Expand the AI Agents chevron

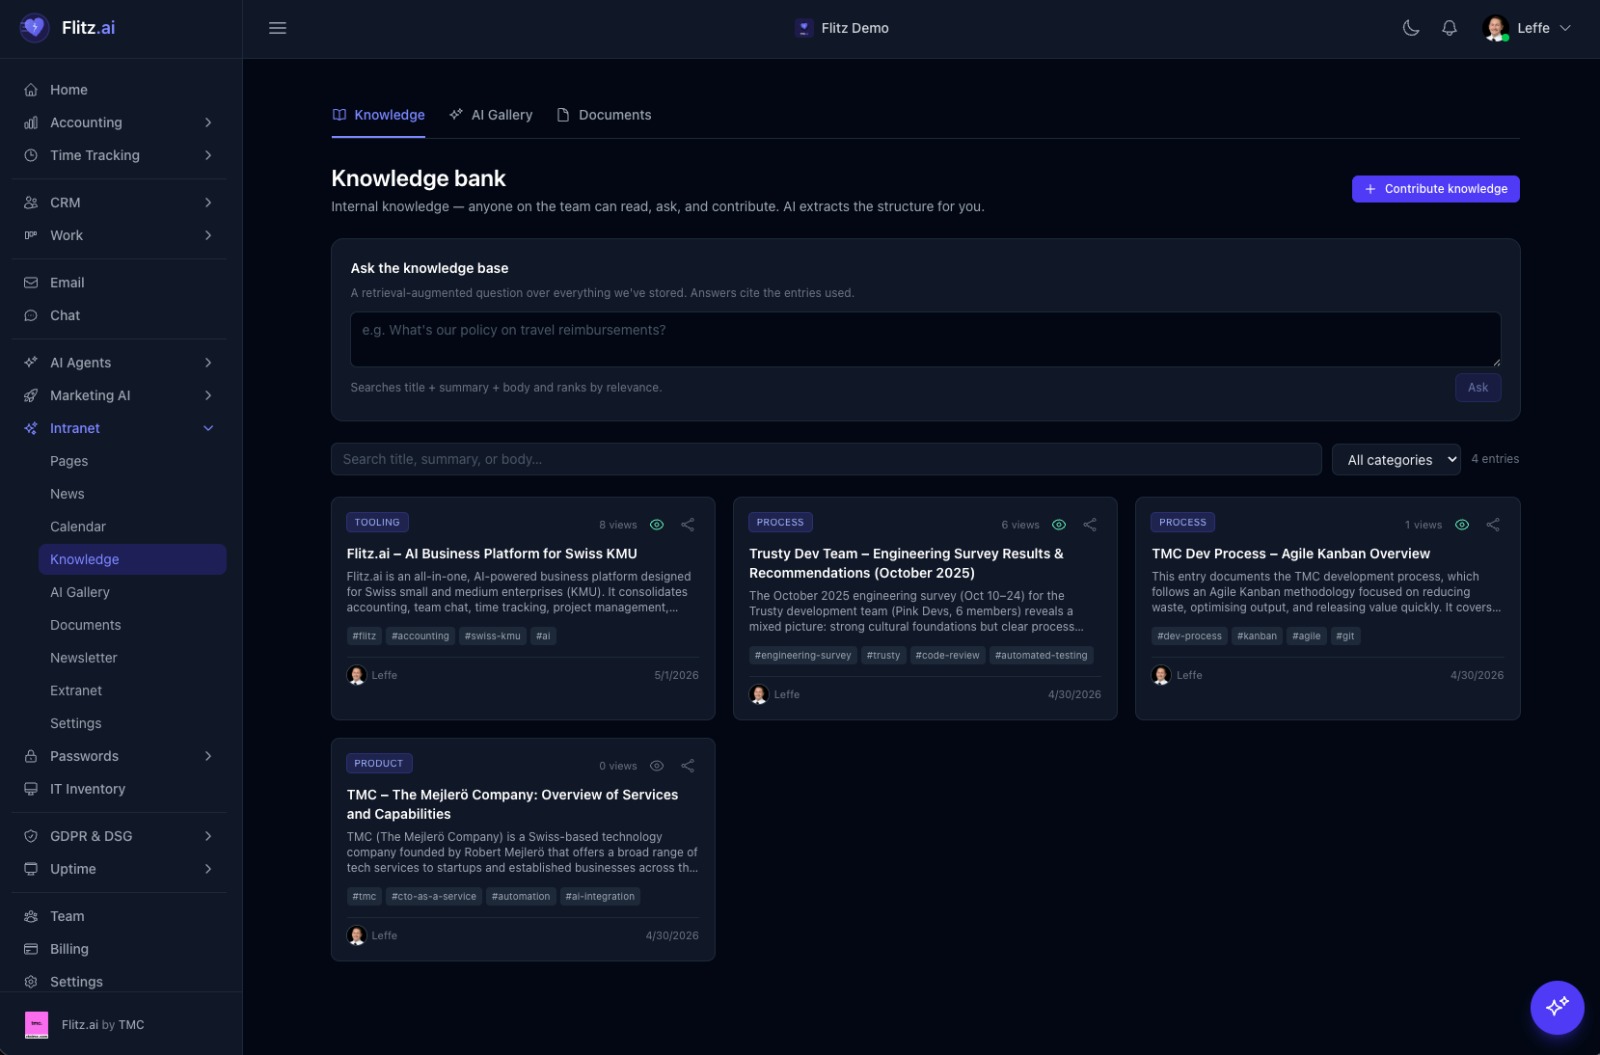point(208,363)
